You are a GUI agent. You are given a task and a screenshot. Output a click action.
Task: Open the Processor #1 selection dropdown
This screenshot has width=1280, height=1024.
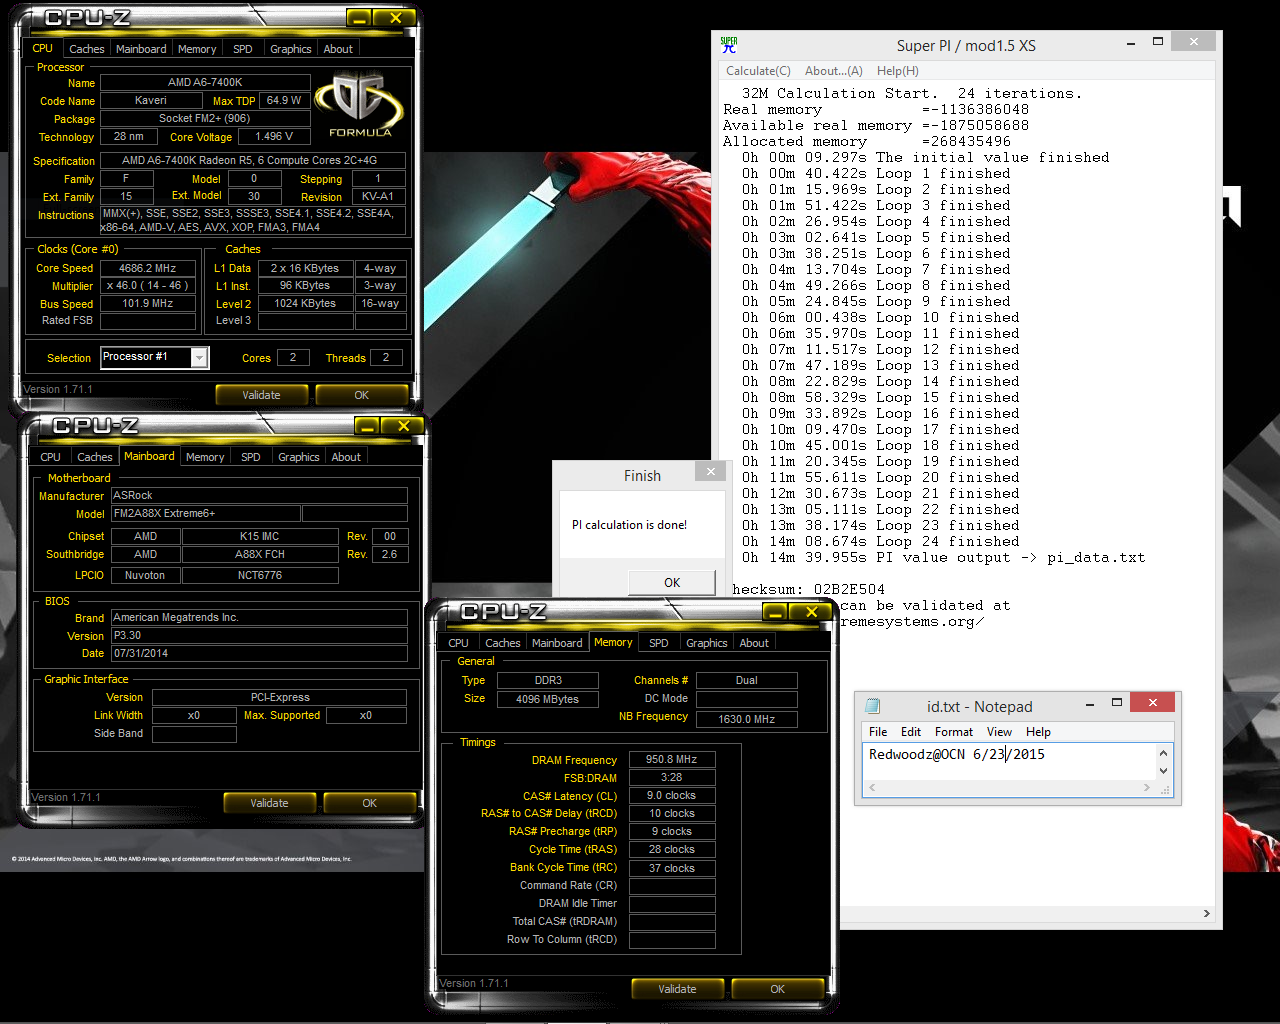click(x=199, y=358)
